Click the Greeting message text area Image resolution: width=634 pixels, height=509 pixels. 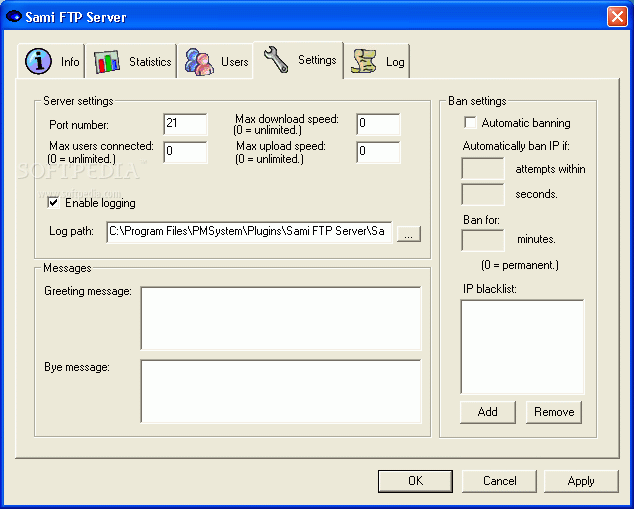click(281, 318)
